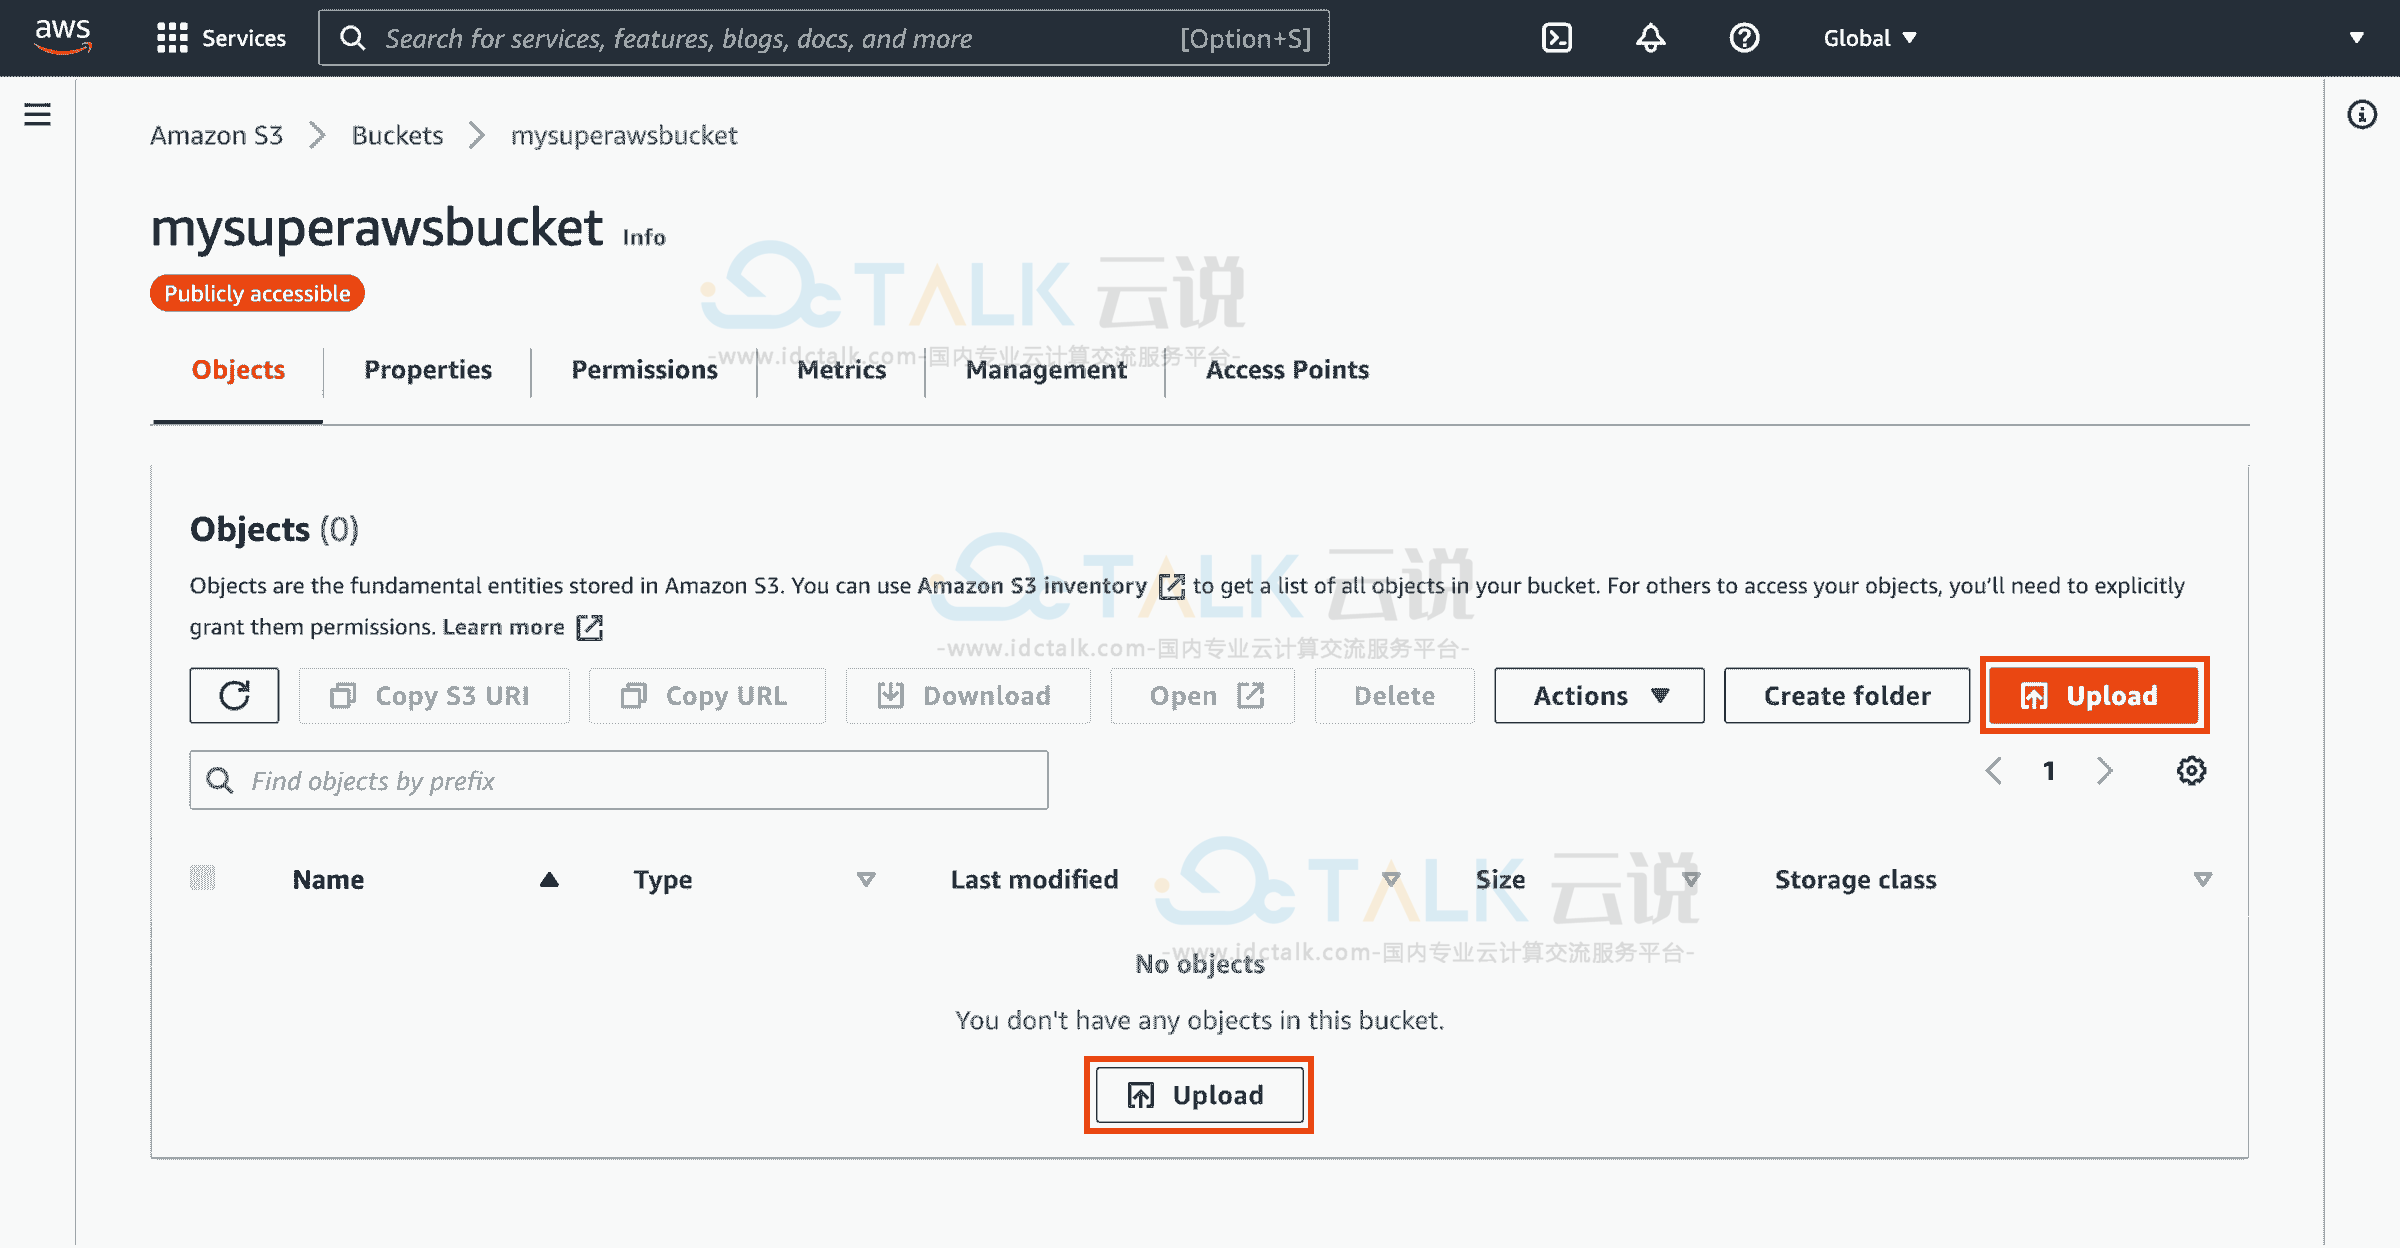The width and height of the screenshot is (2400, 1248).
Task: Sort by the Type column arrow
Action: [x=866, y=880]
